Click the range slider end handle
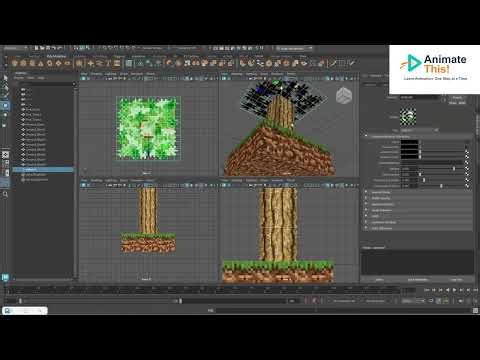This screenshot has width=480, height=360. coord(180,301)
